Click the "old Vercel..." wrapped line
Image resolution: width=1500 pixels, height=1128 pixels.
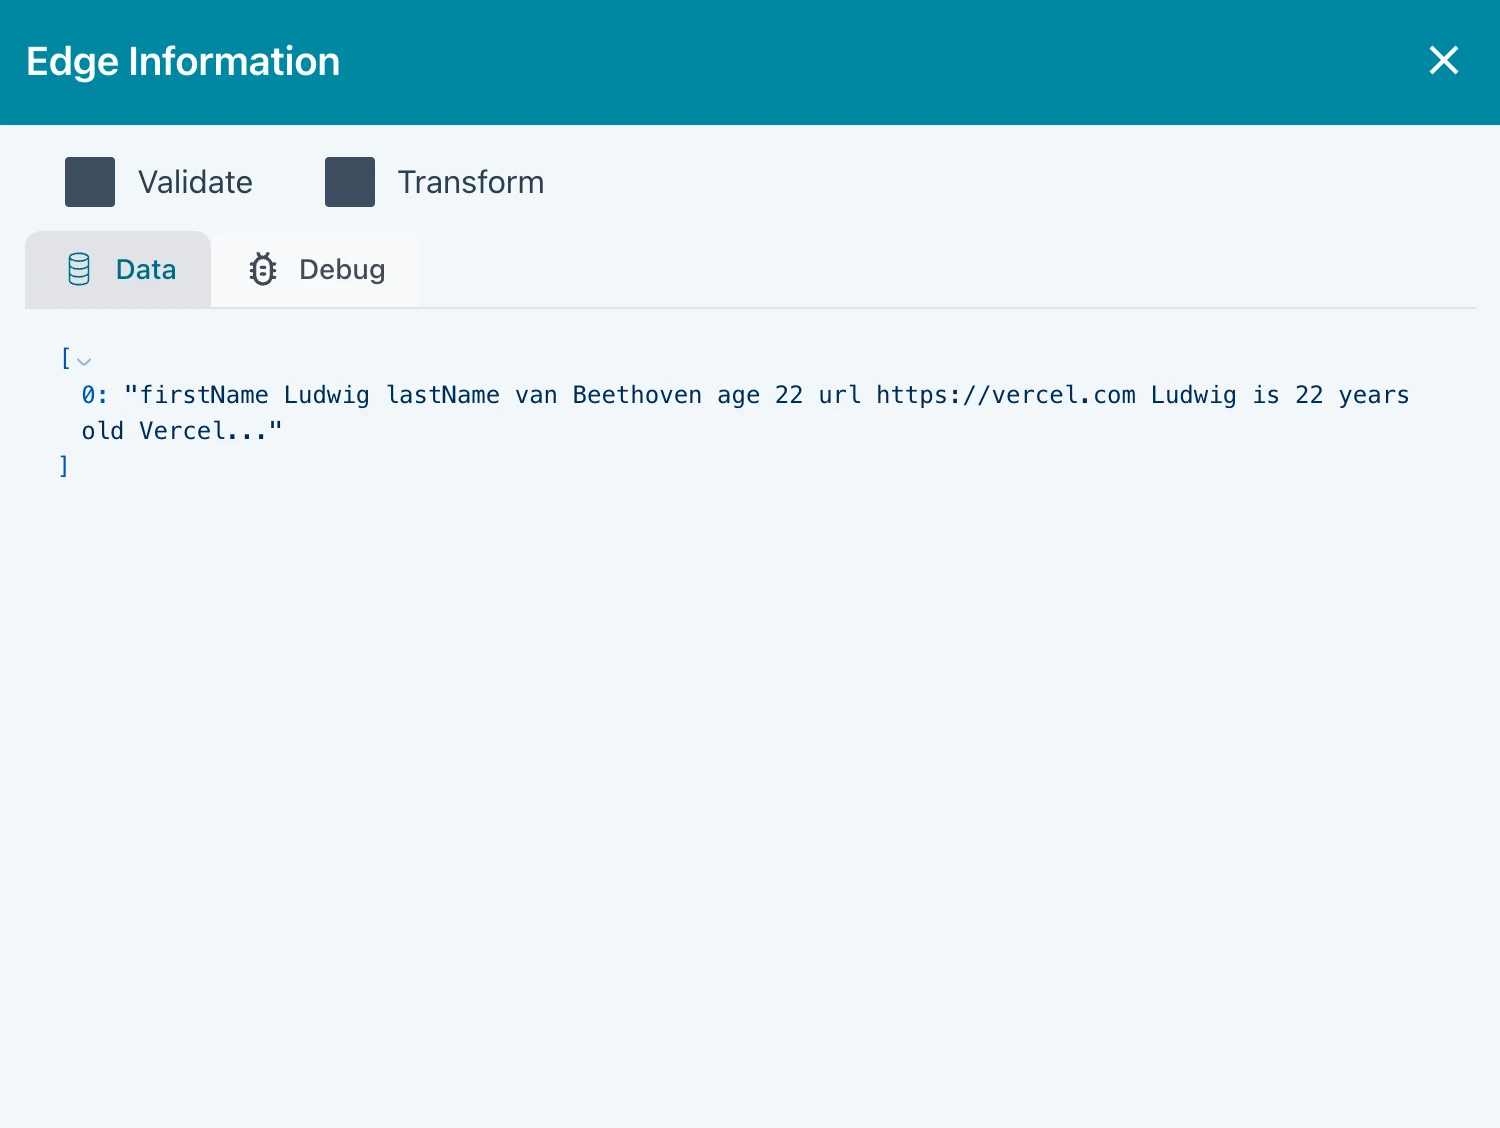[181, 431]
